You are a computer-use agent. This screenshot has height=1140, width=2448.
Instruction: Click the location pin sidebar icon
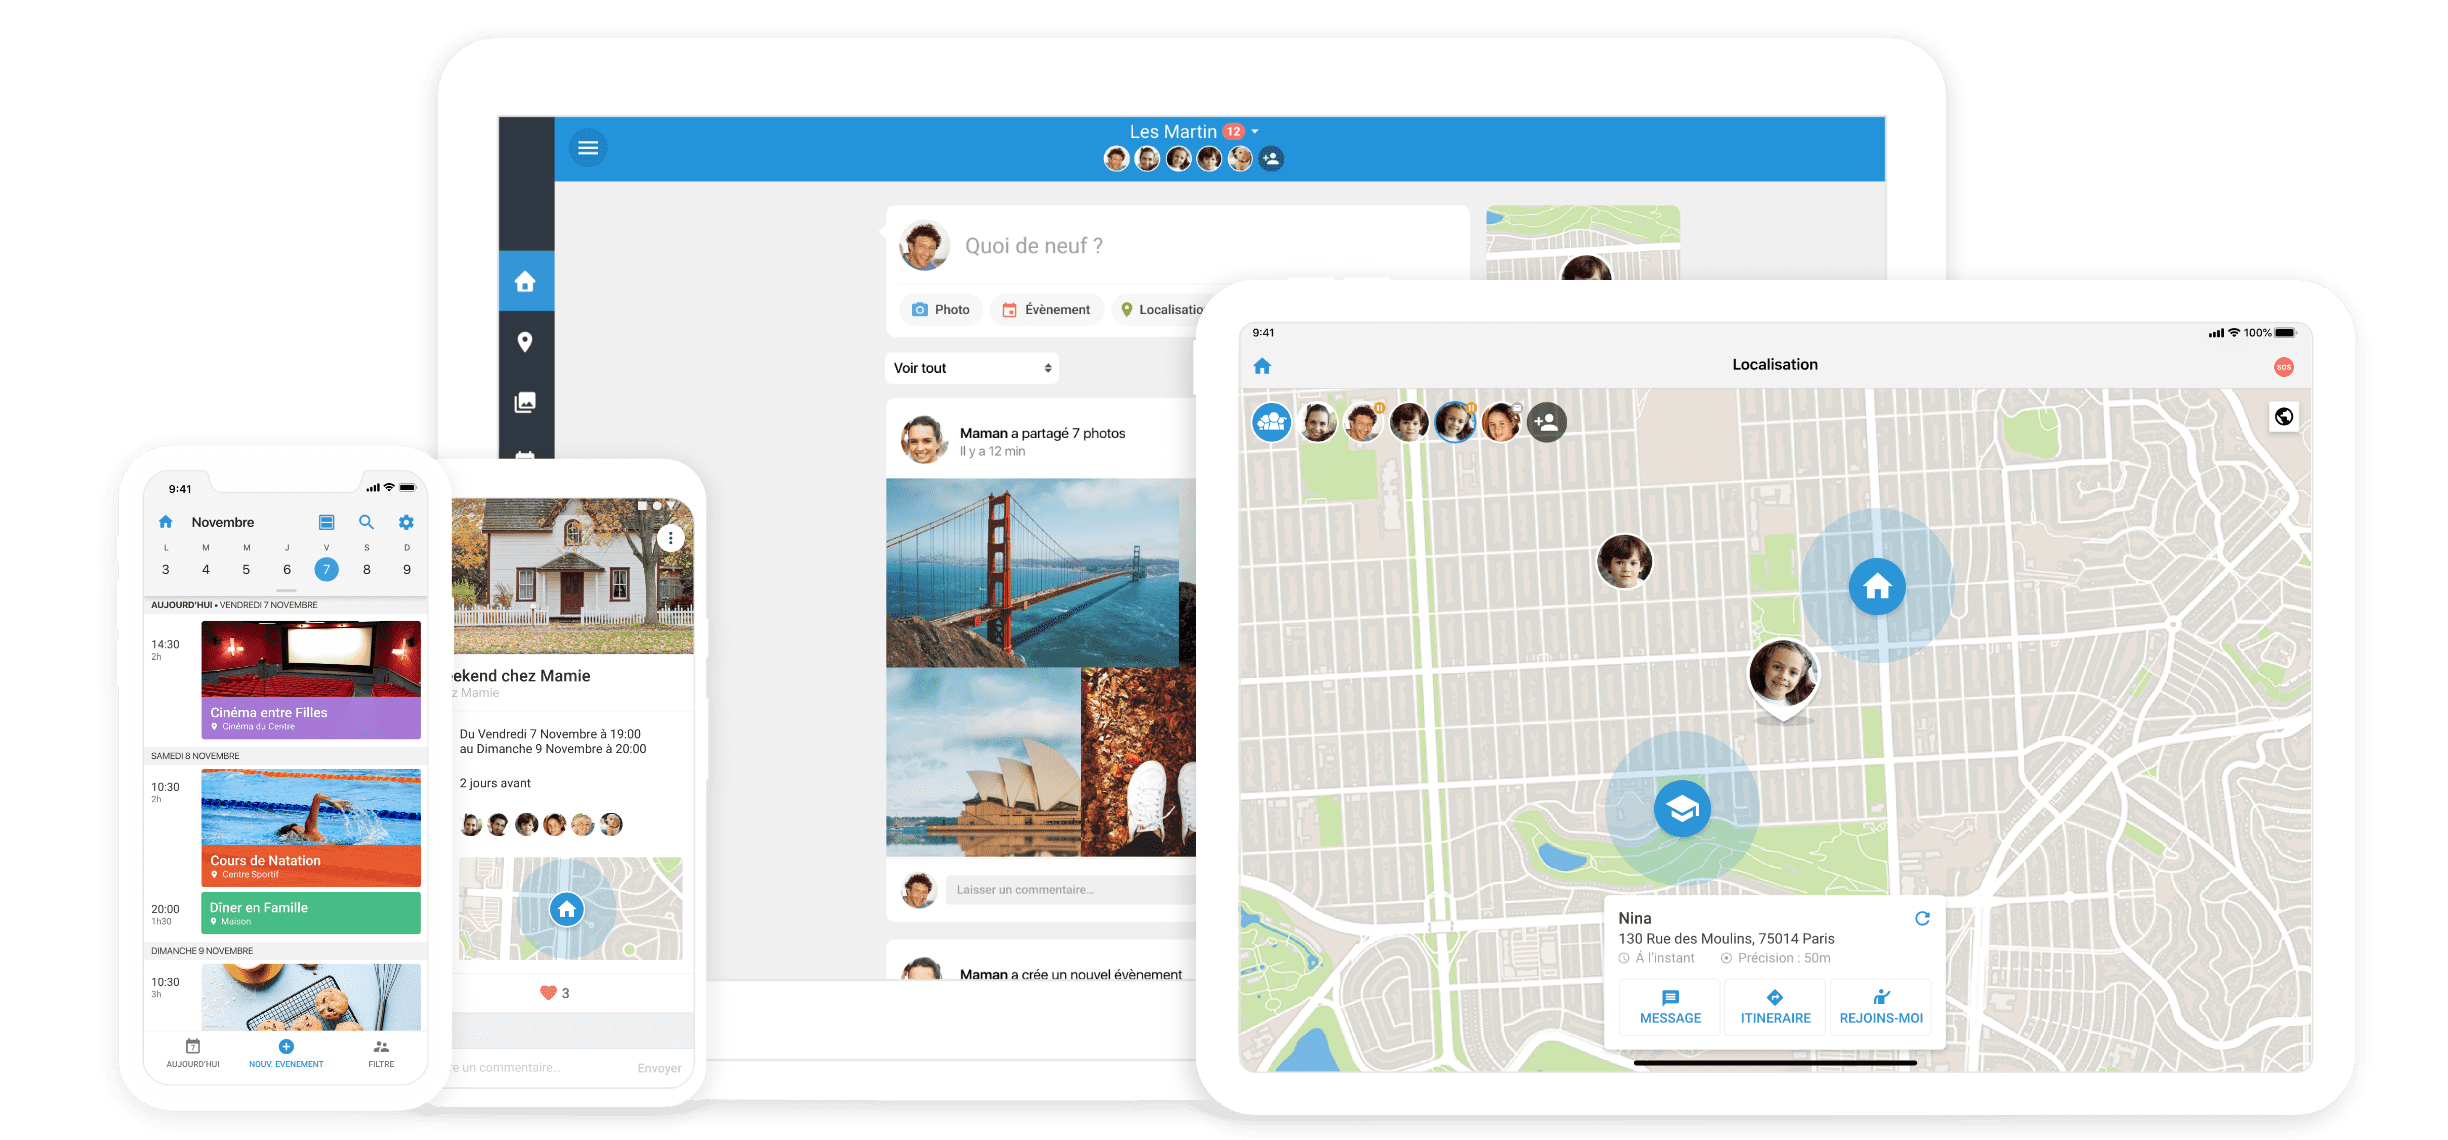tap(525, 342)
